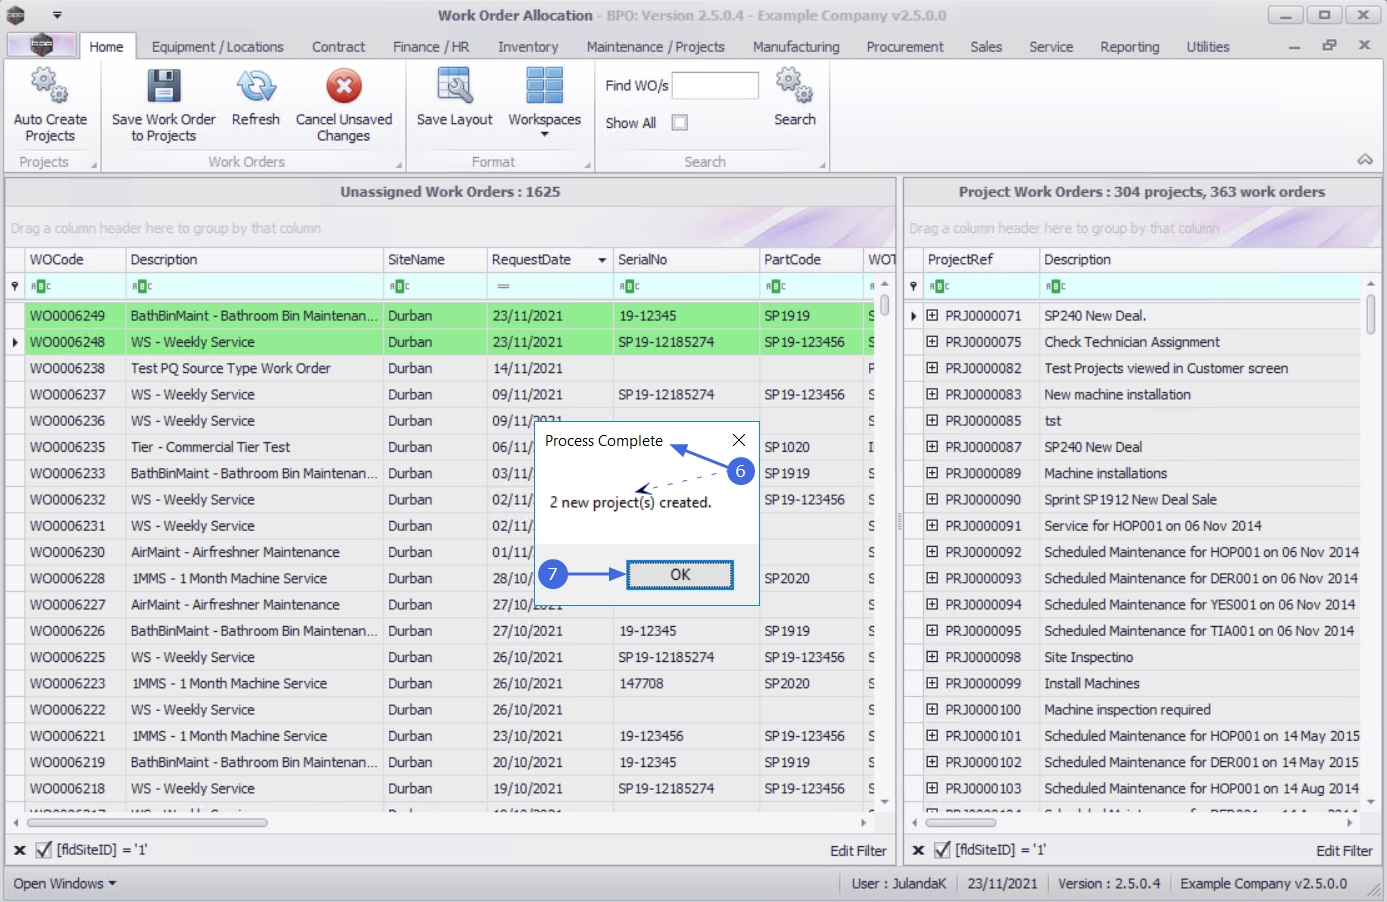
Task: Click the Auto Create Projects gear icon
Action: (49, 86)
